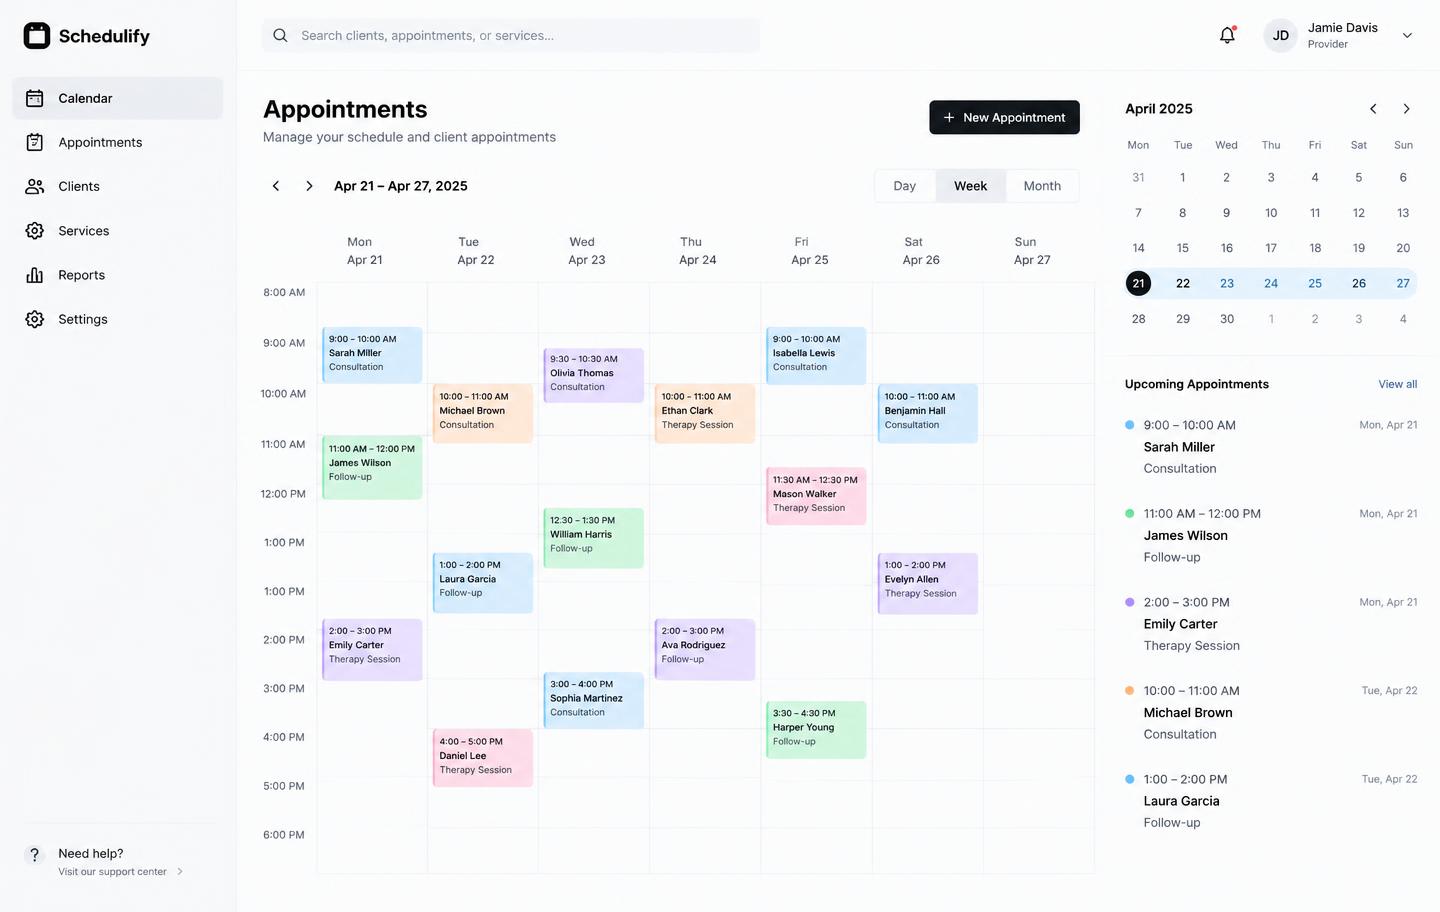
Task: Click the search magnifier icon
Action: coord(281,35)
